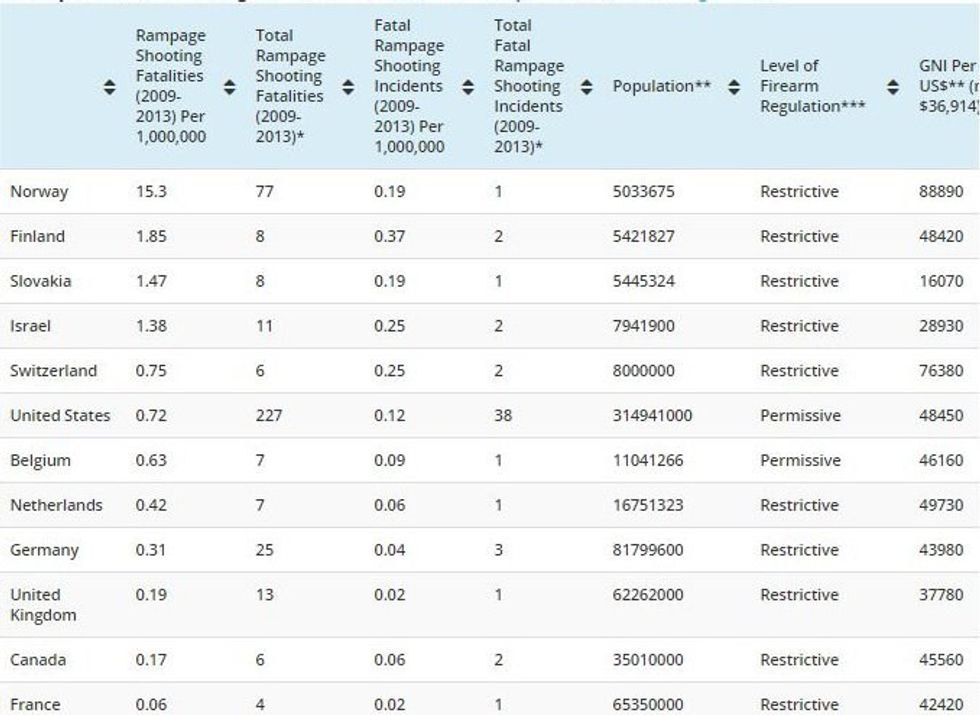Select the United States country cell

(60, 415)
